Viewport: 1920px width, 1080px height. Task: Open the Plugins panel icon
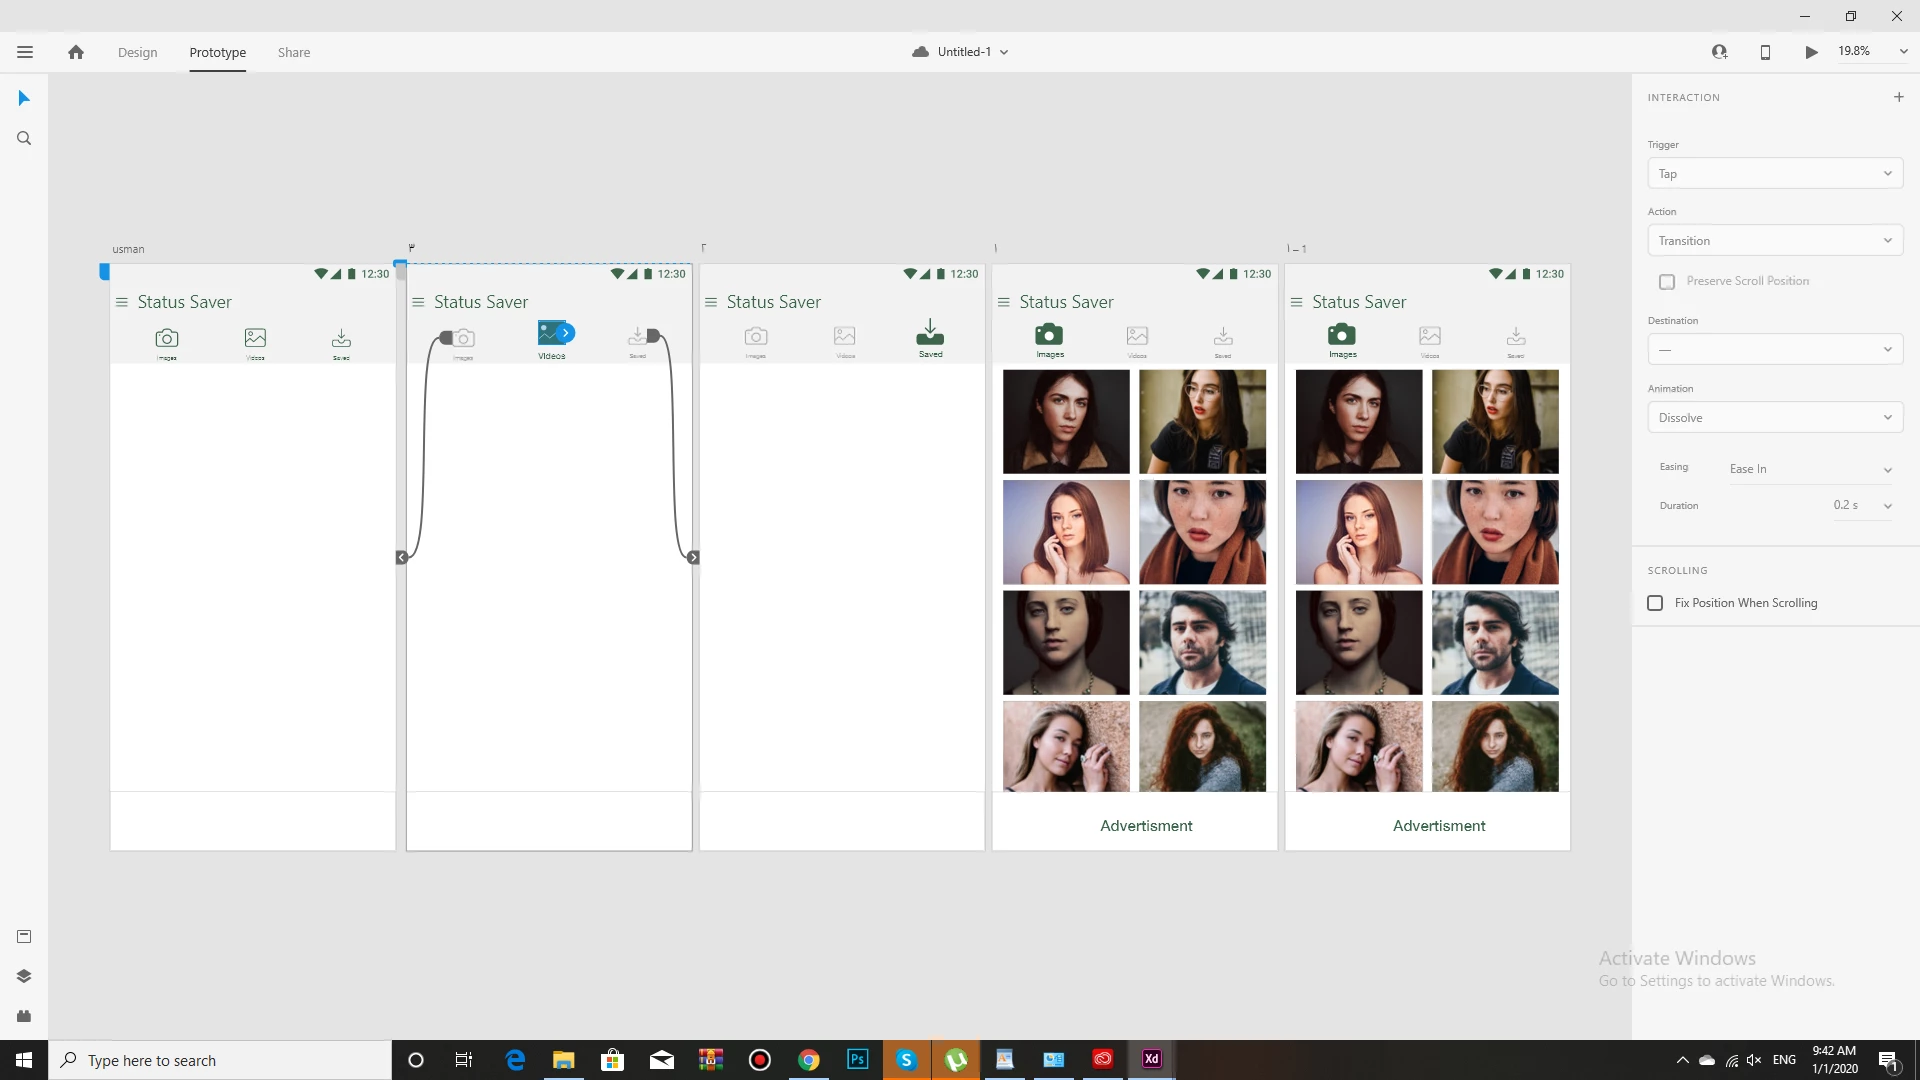pos(24,1016)
